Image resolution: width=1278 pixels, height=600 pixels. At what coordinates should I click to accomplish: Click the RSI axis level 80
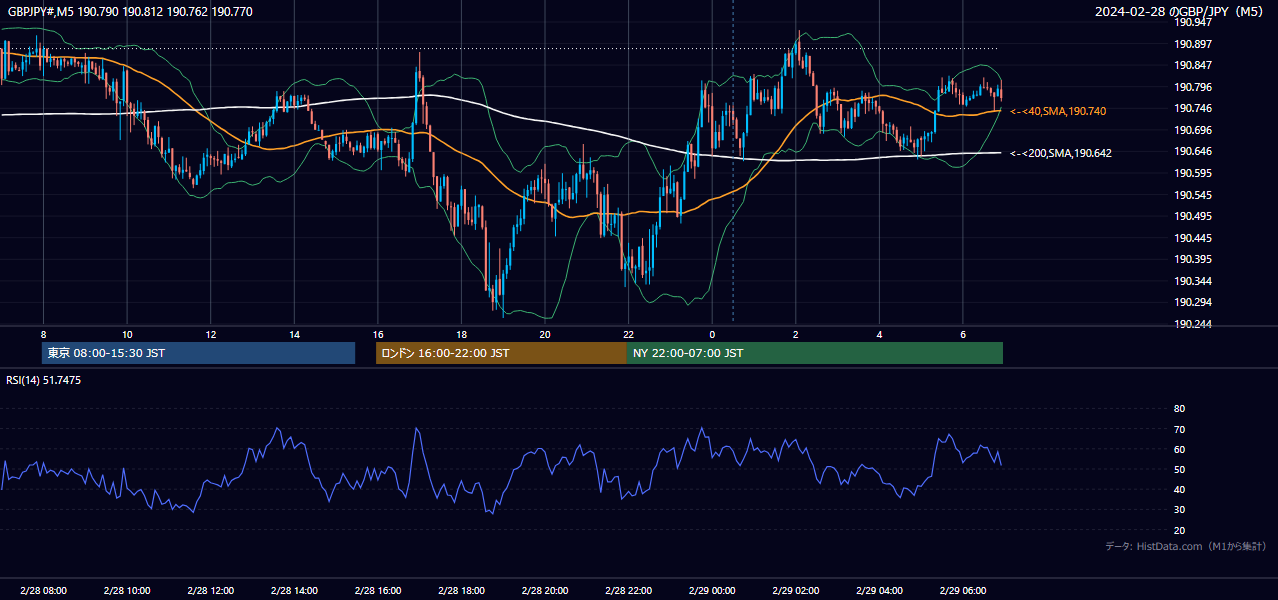(x=1179, y=409)
